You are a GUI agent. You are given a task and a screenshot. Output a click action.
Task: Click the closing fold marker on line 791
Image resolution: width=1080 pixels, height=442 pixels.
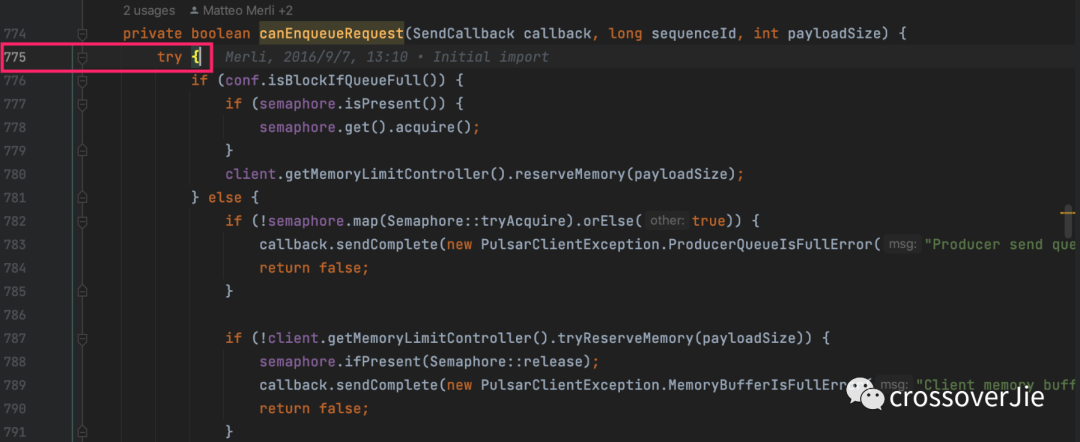click(83, 432)
